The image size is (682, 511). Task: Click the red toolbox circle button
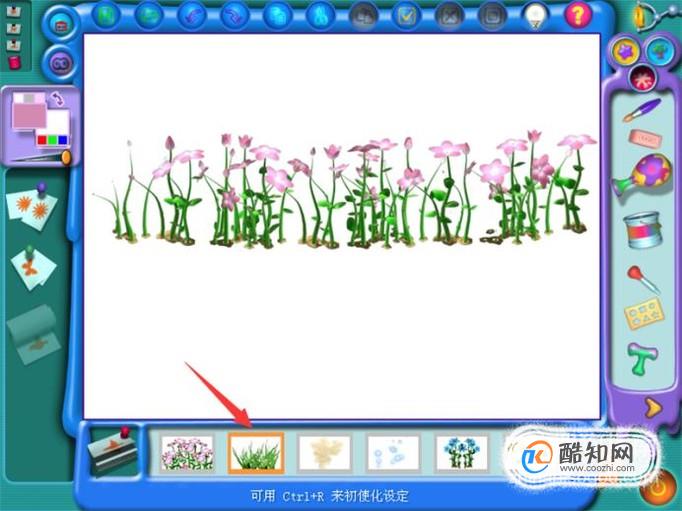[61, 24]
